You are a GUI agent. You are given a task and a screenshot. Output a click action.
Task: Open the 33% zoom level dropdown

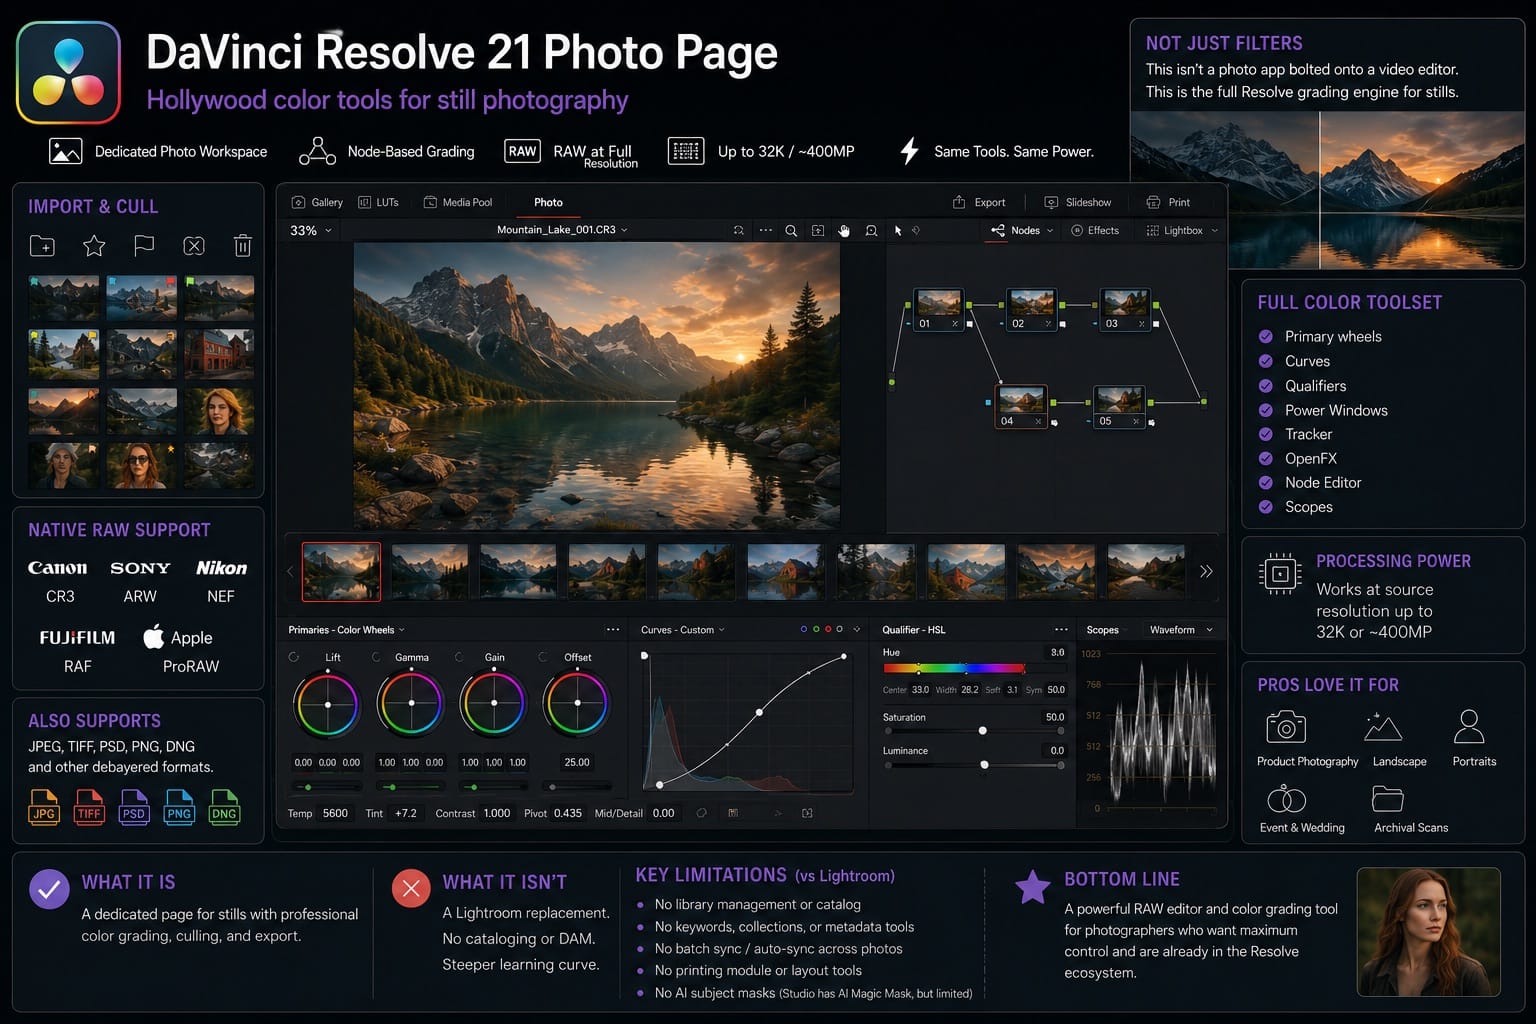click(310, 231)
